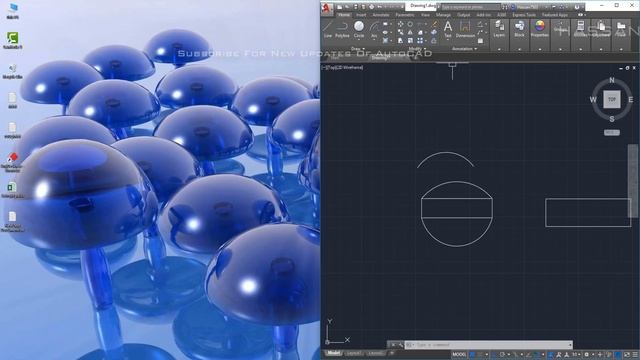Toggle polar tracking in status bar
Image resolution: width=640 pixels, height=360 pixels.
click(x=502, y=355)
